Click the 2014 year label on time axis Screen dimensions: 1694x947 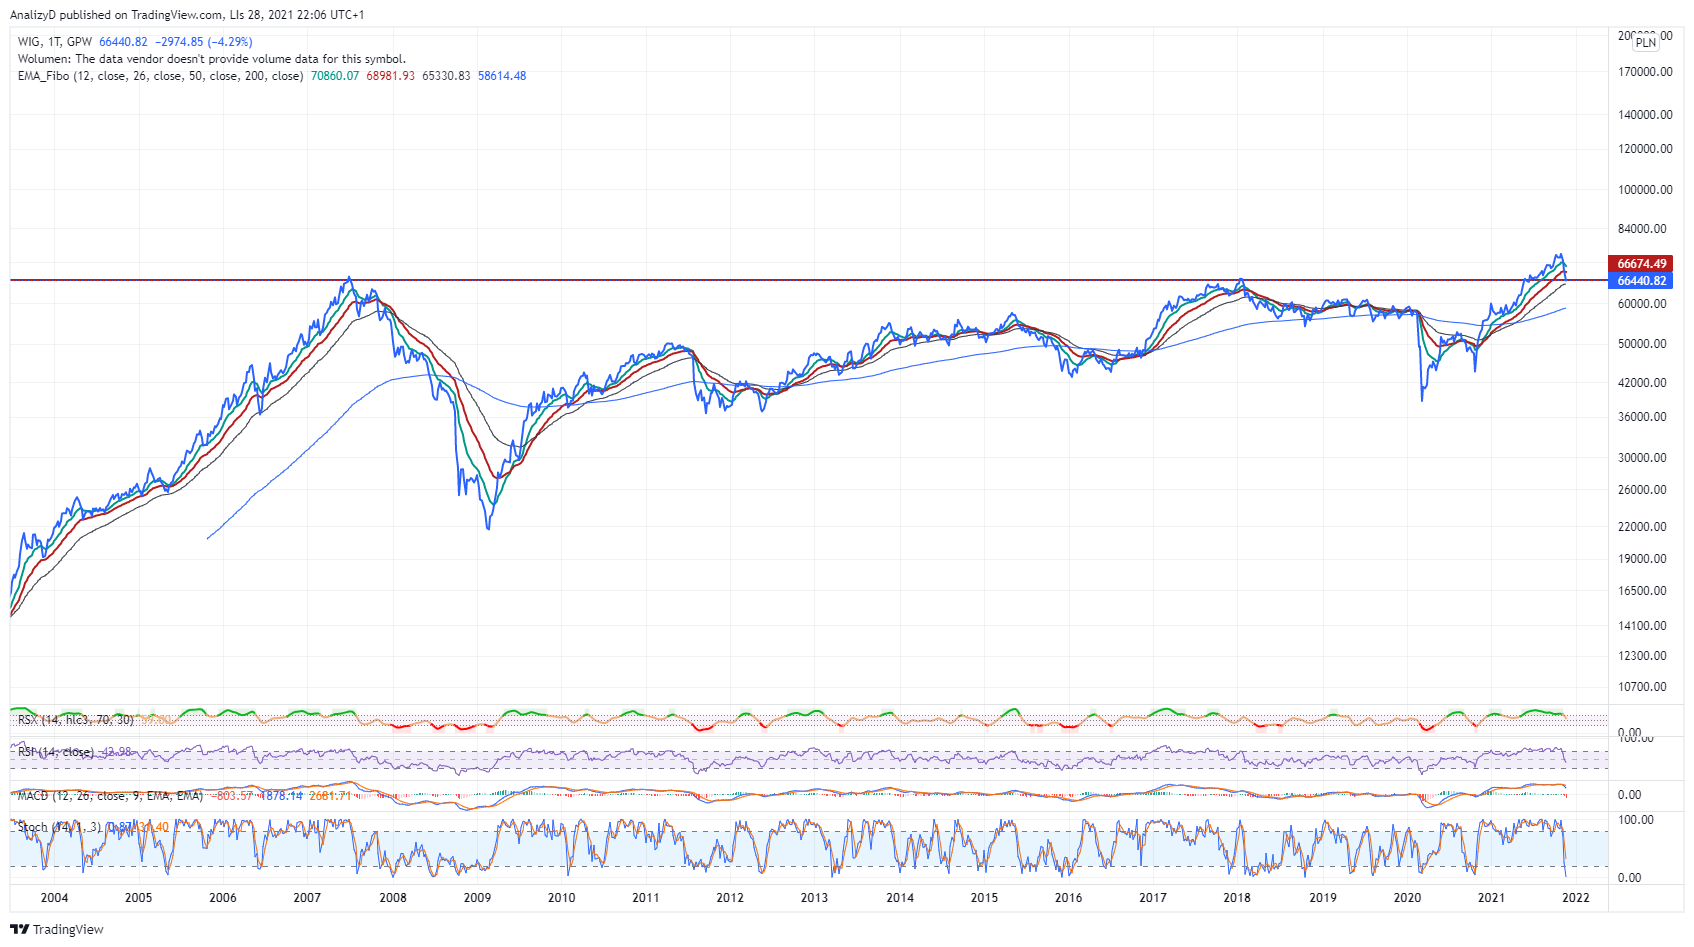[900, 897]
